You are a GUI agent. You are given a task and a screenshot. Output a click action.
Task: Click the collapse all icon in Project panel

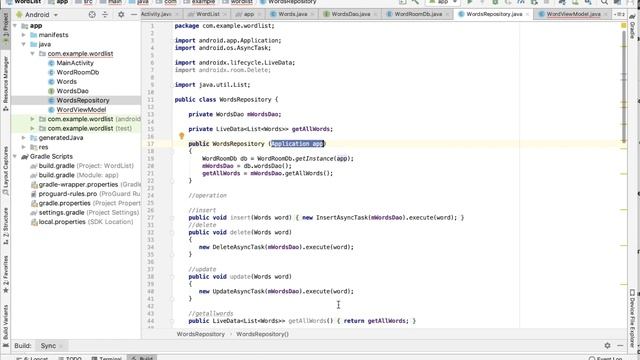click(x=105, y=15)
